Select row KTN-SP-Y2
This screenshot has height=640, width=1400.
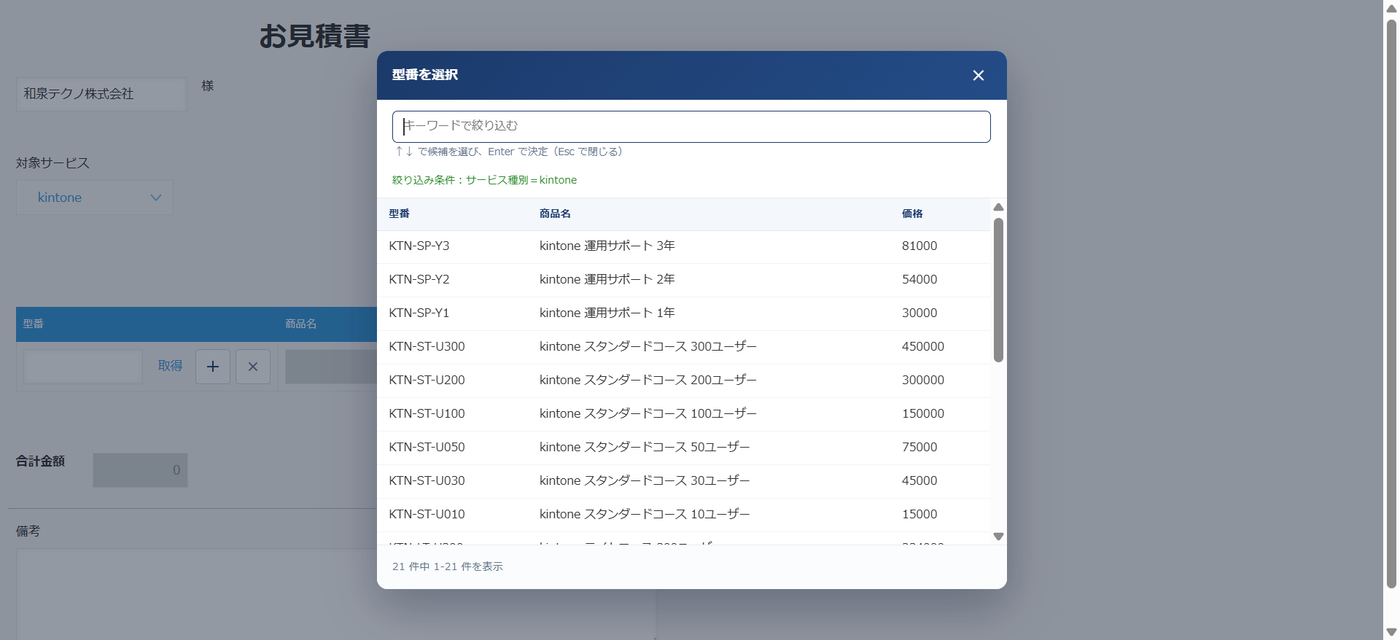684,280
